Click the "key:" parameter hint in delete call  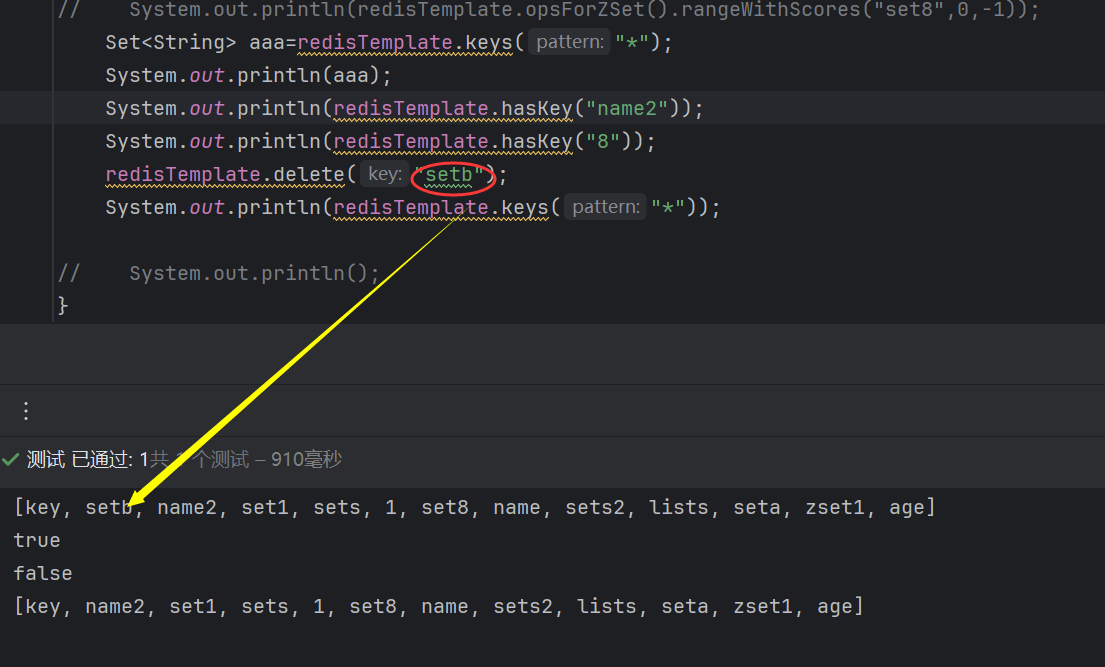[384, 175]
